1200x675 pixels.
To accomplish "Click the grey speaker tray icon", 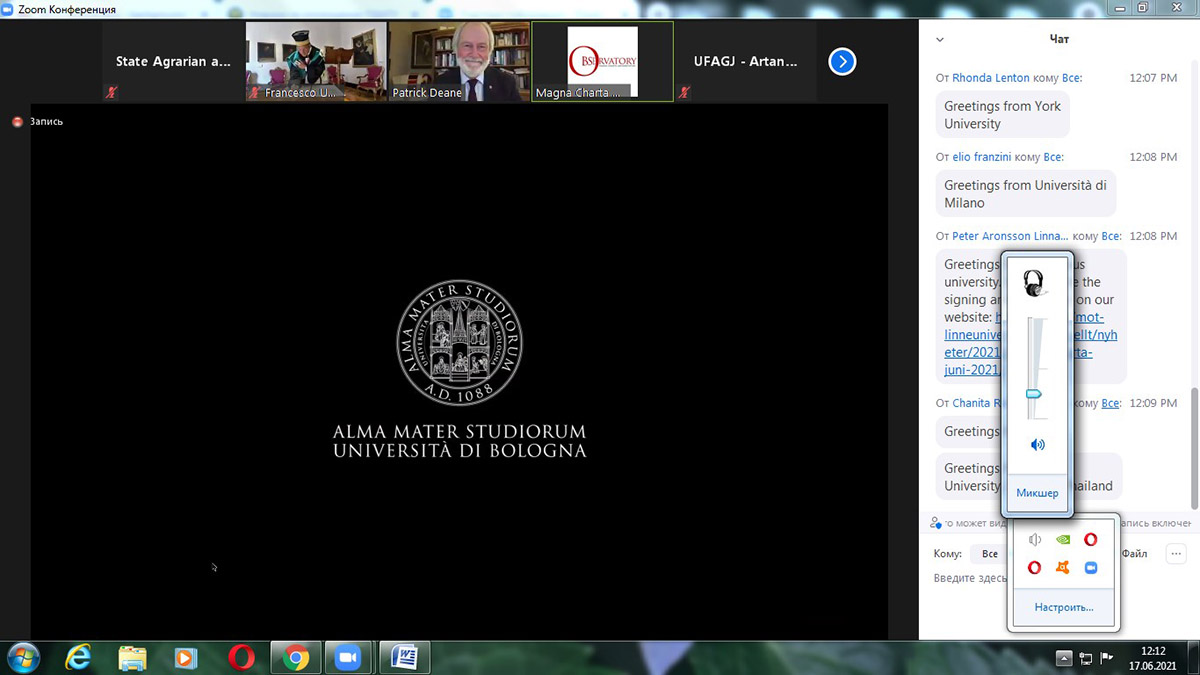I will coord(1035,540).
